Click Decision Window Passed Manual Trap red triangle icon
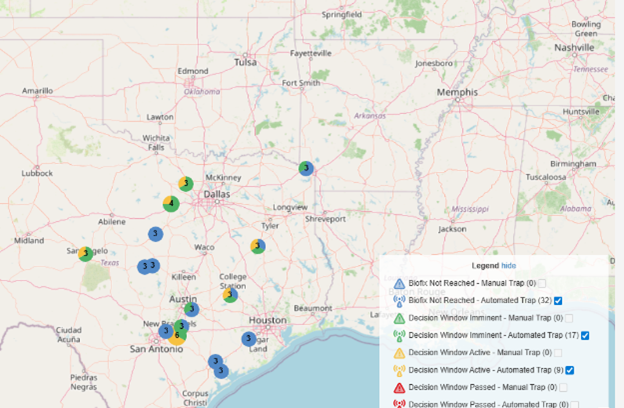This screenshot has height=408, width=624. [399, 387]
